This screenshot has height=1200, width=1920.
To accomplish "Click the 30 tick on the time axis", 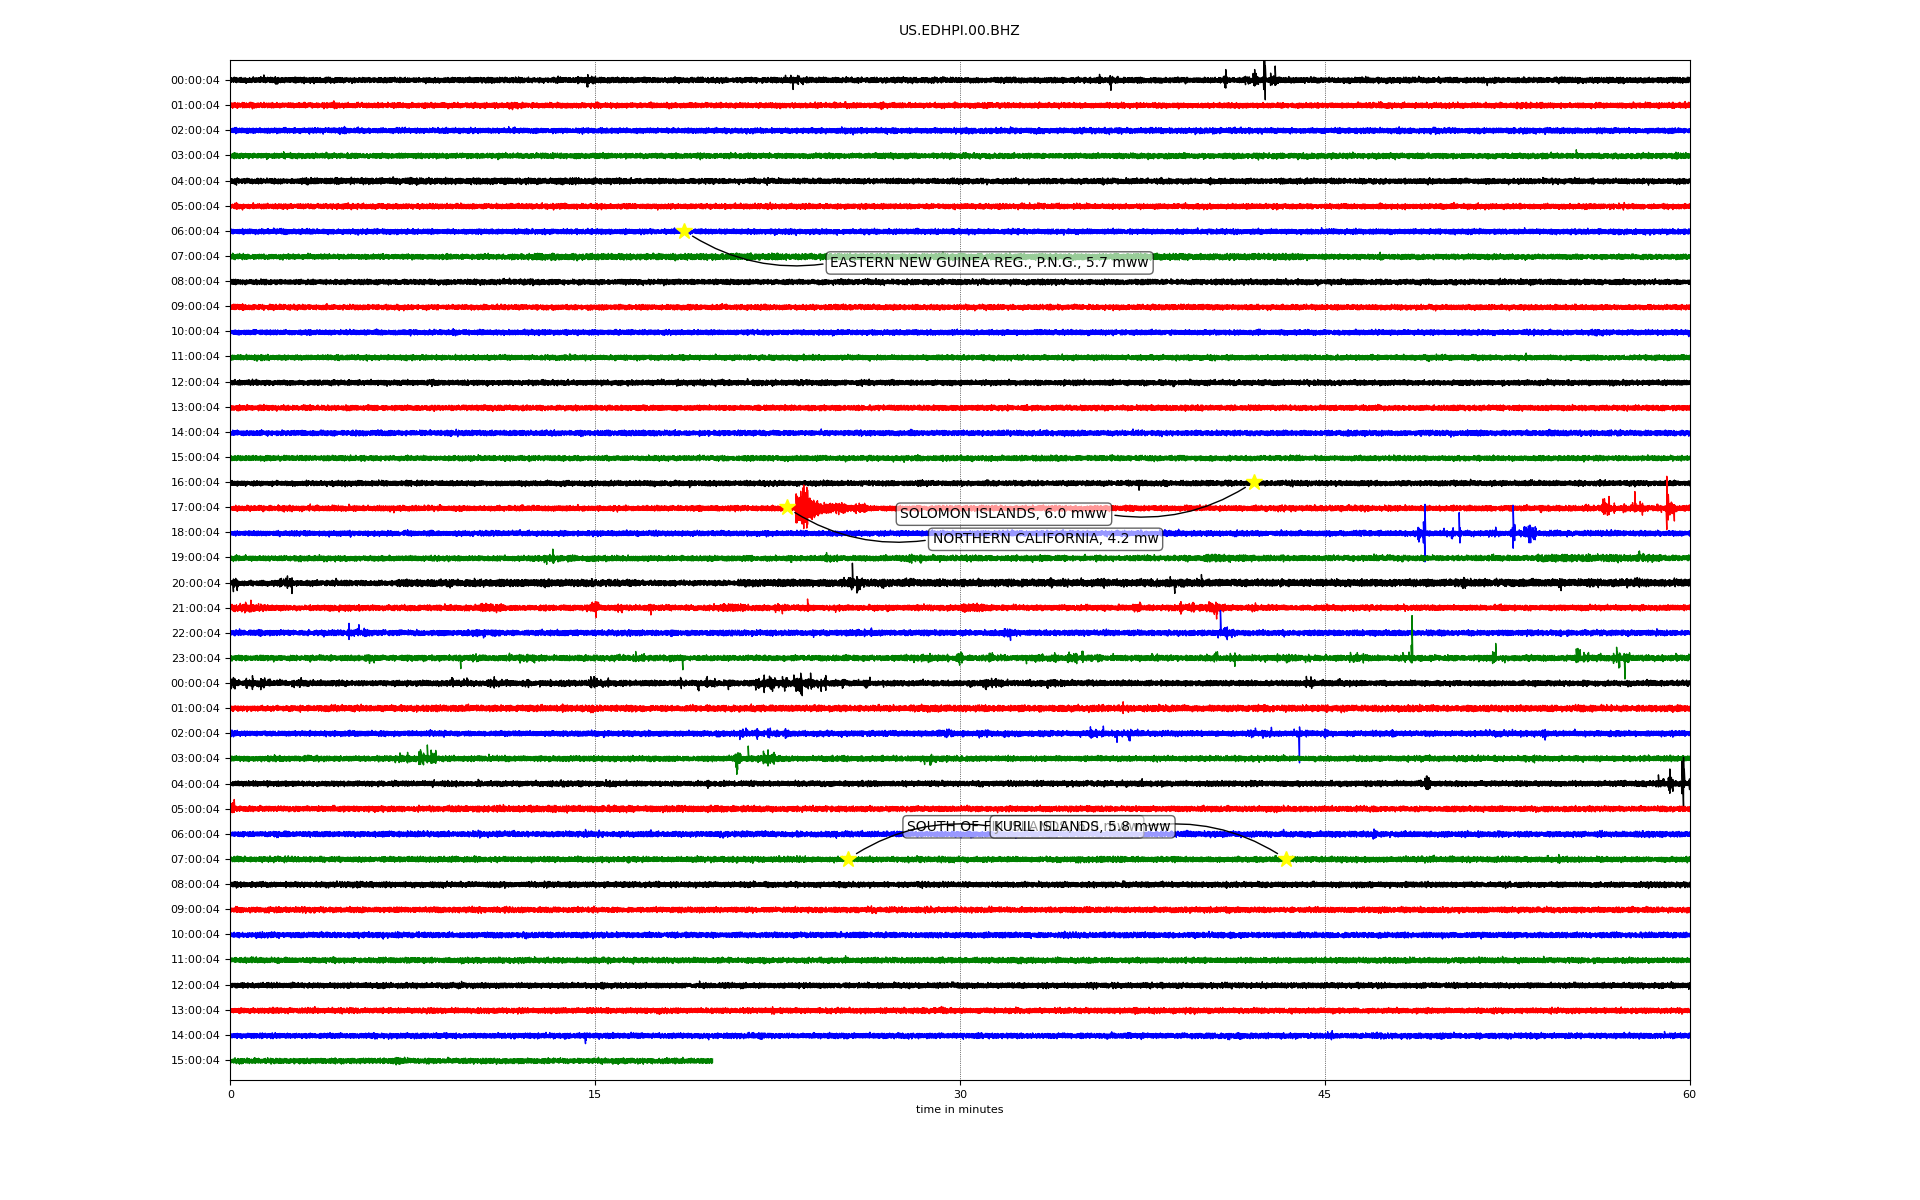I will 960,1094.
